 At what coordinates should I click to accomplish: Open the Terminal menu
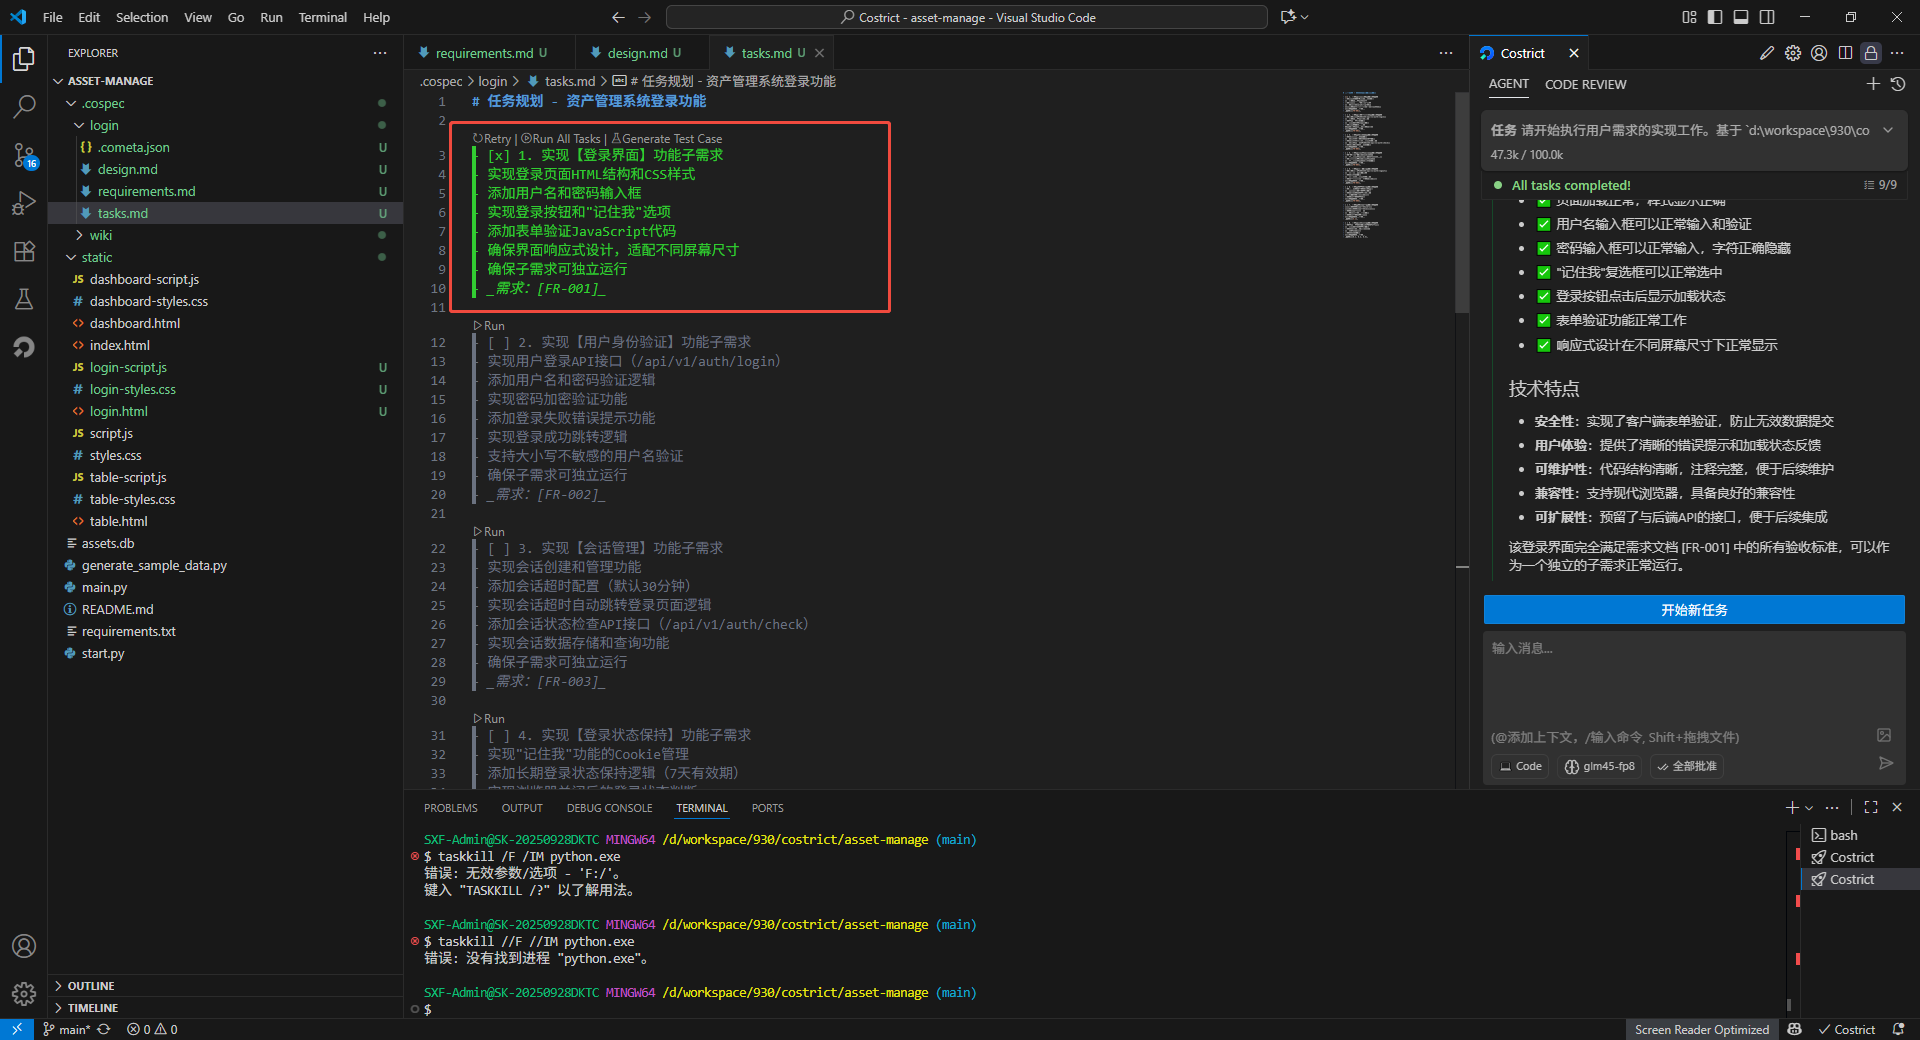[322, 17]
